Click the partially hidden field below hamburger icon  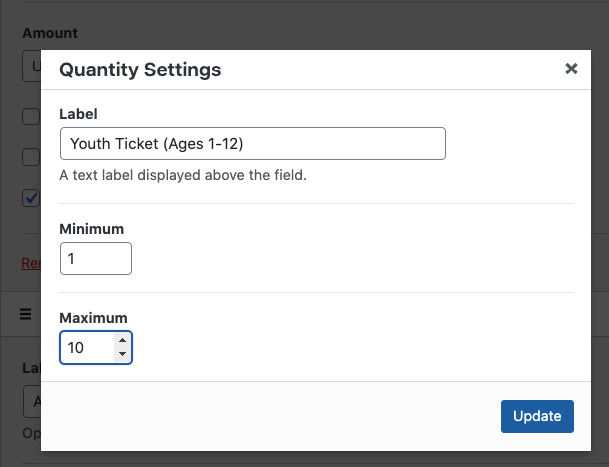click(x=31, y=402)
